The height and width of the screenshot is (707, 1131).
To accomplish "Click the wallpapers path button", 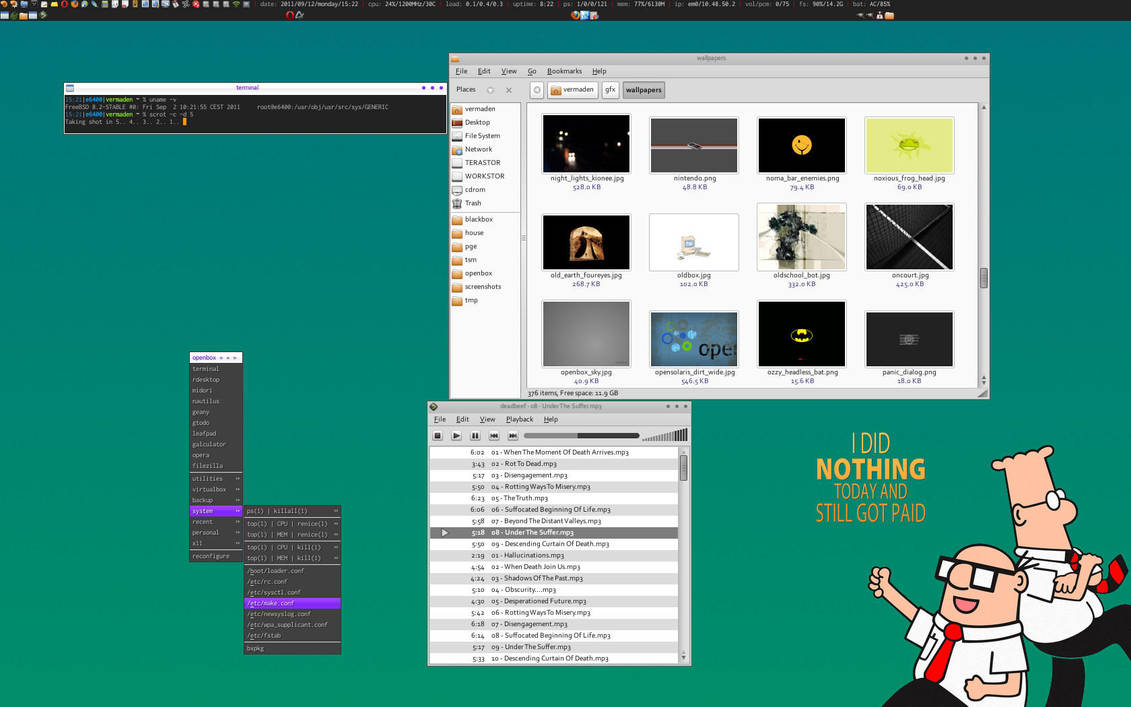I will click(x=643, y=90).
